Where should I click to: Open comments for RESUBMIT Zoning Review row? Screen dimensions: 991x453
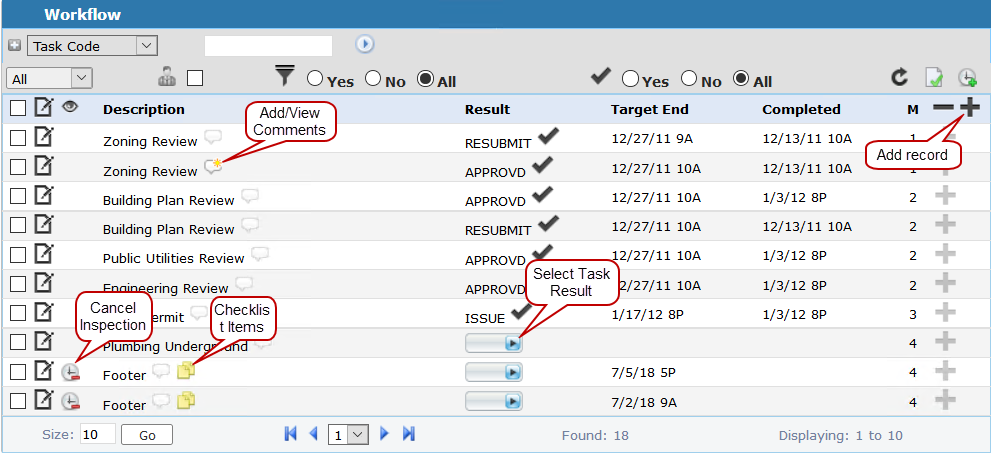[214, 138]
